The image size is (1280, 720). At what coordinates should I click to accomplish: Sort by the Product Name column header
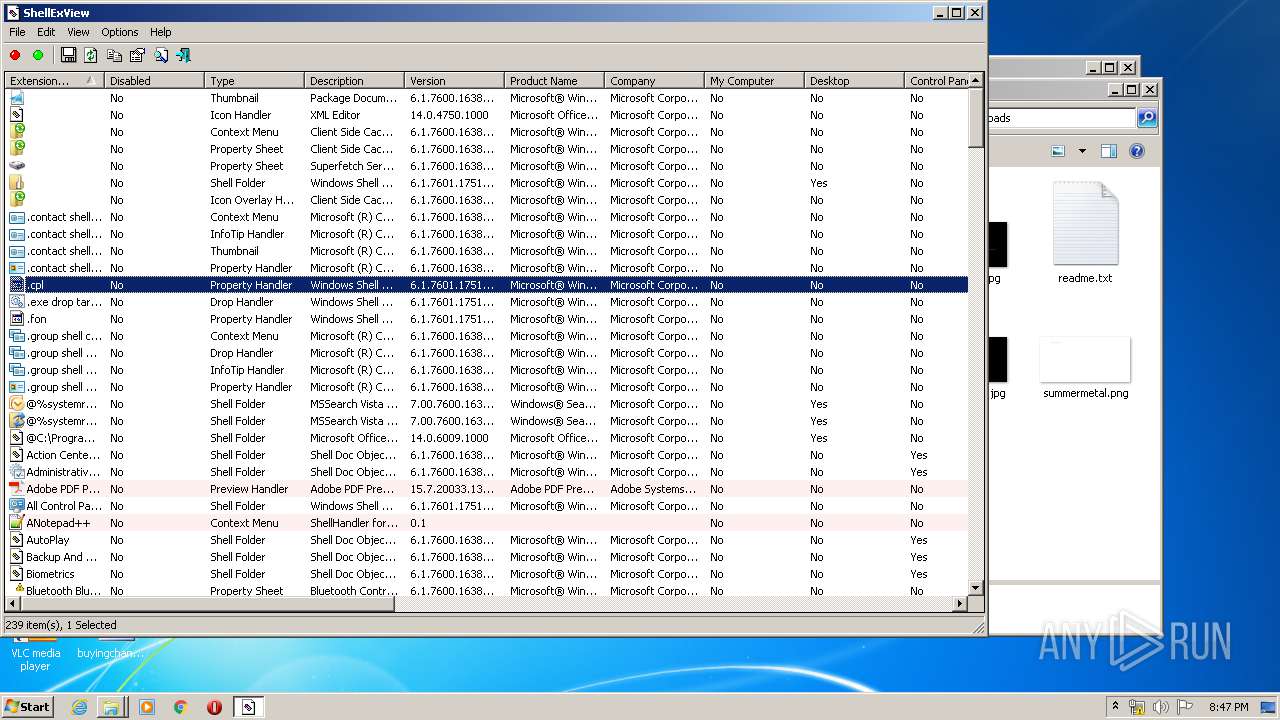[554, 81]
